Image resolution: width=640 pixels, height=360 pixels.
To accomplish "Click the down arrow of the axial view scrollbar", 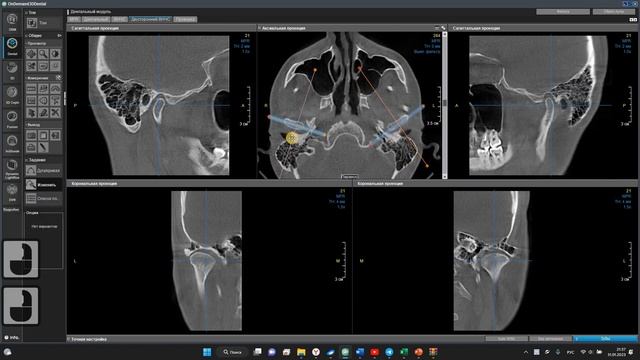I will click(445, 176).
